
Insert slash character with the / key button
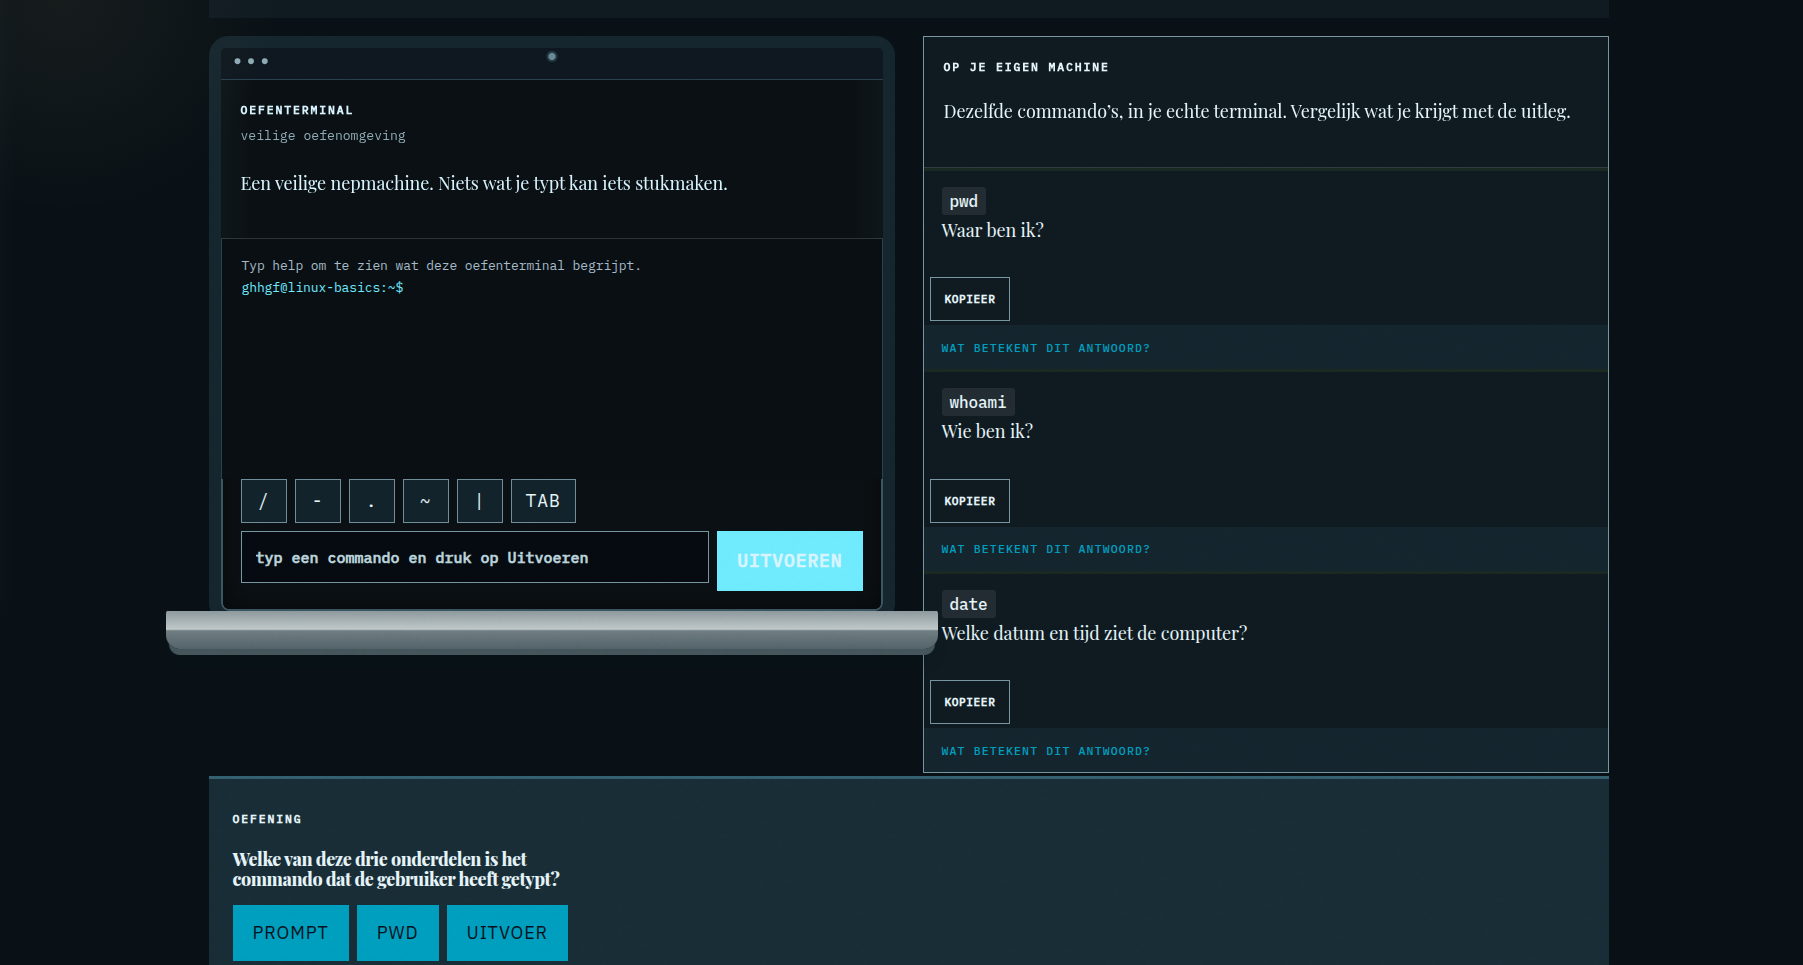(264, 501)
